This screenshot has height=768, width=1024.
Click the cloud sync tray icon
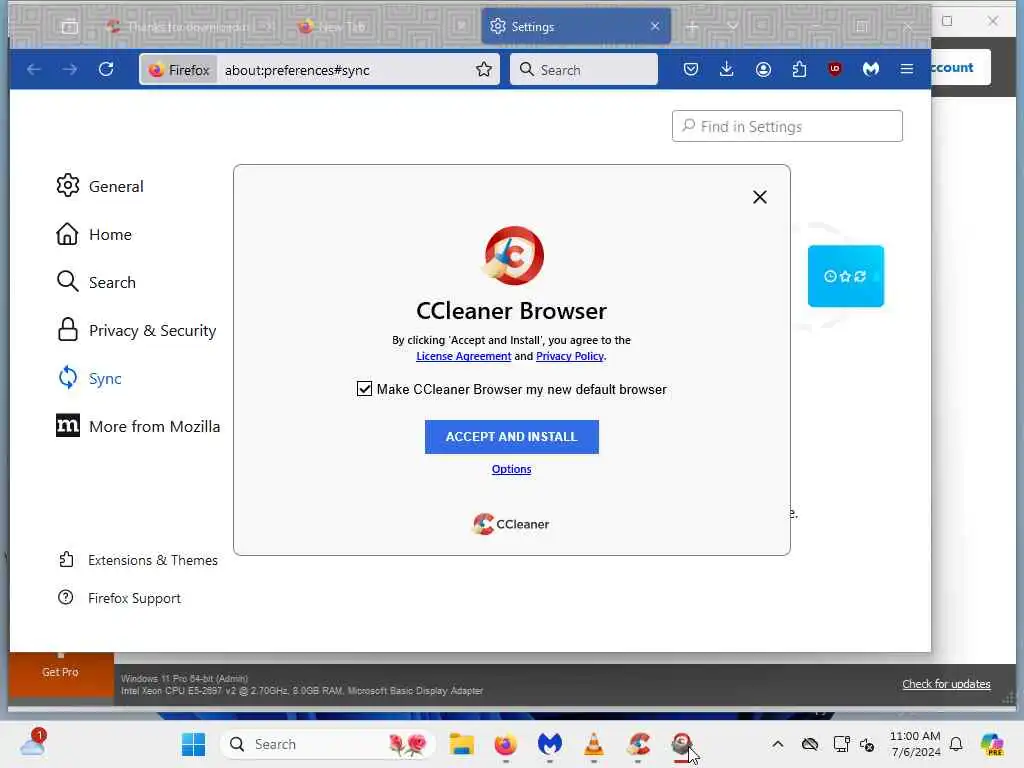pyautogui.click(x=810, y=744)
